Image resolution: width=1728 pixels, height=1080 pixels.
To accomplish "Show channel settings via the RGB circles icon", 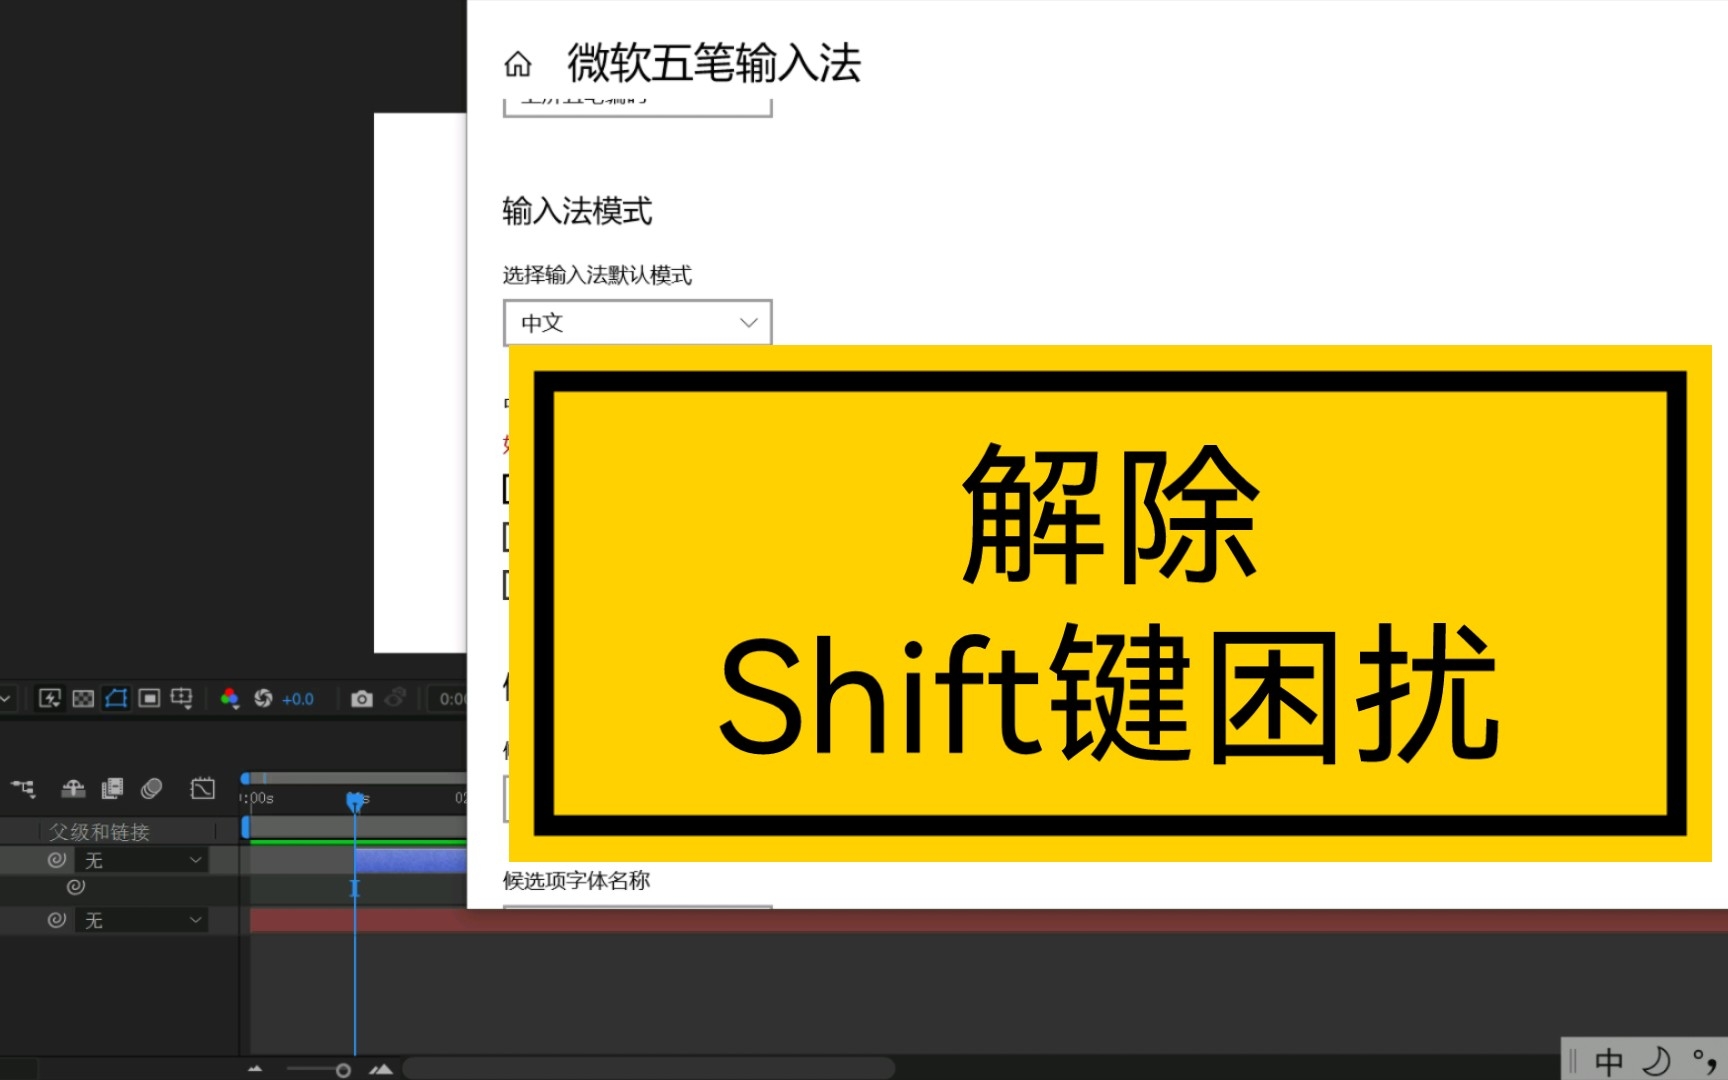I will [230, 699].
